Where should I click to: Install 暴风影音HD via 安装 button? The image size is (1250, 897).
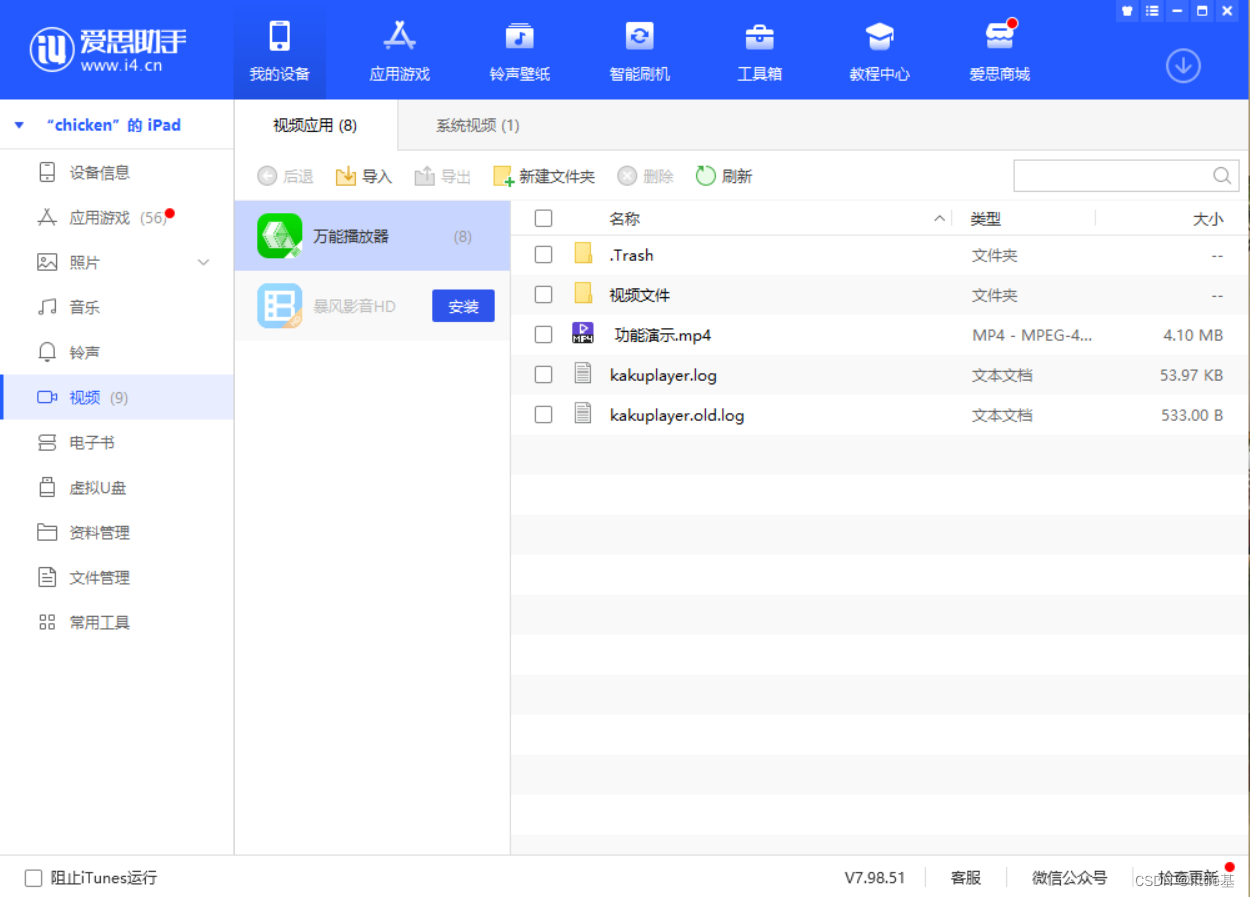click(x=463, y=306)
